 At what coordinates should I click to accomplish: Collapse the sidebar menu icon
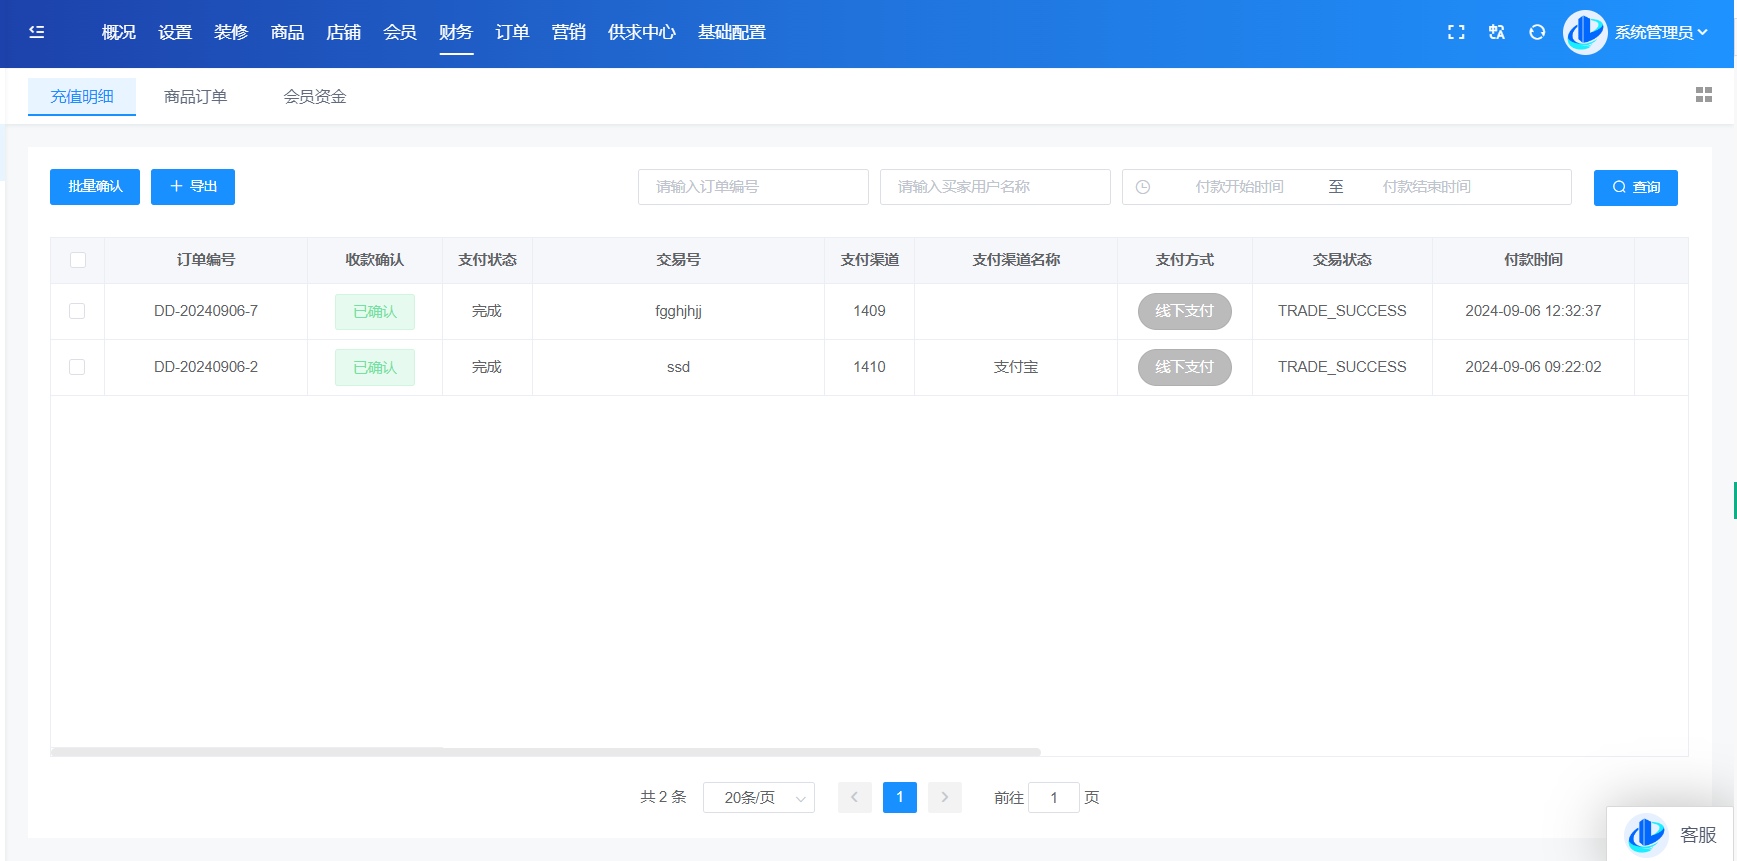pos(37,32)
